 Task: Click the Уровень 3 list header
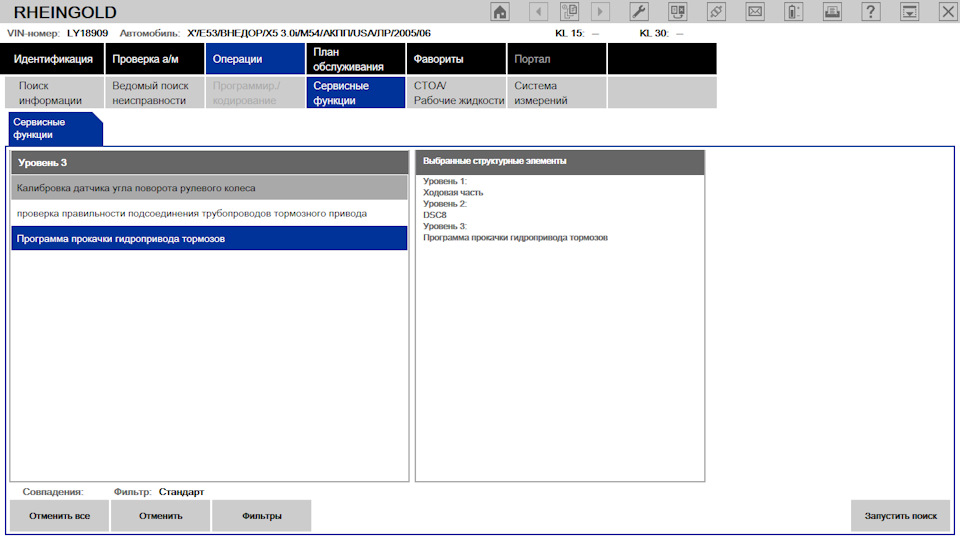click(x=209, y=162)
